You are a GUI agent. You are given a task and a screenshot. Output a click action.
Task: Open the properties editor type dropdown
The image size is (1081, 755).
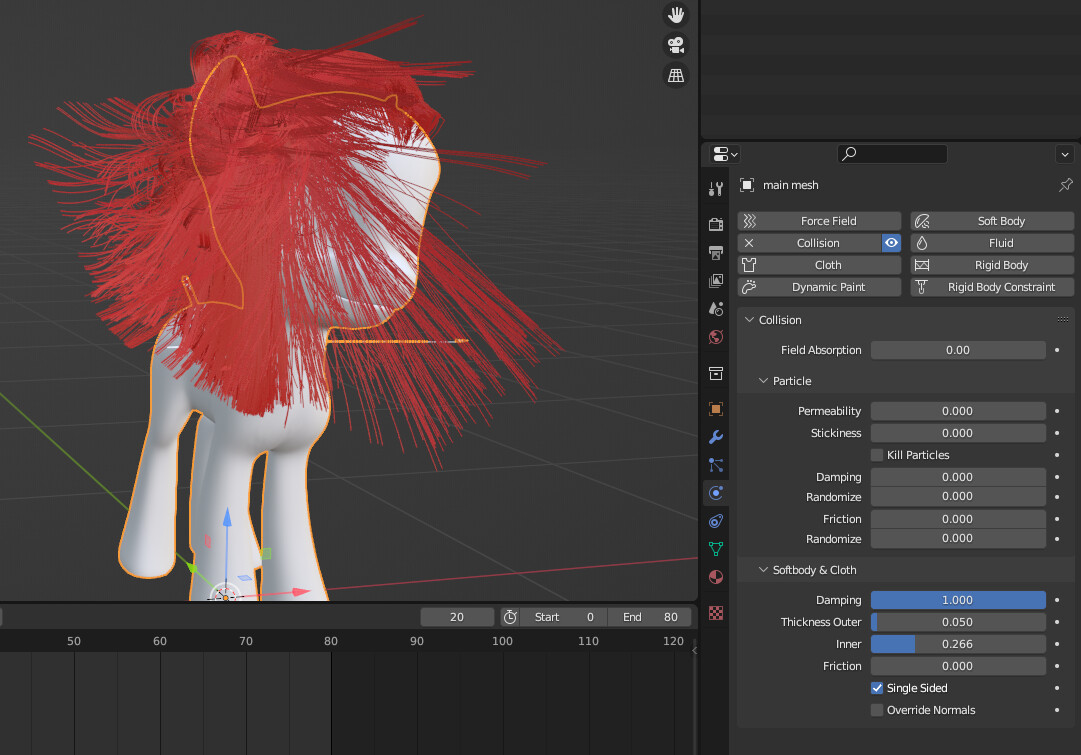(x=722, y=153)
